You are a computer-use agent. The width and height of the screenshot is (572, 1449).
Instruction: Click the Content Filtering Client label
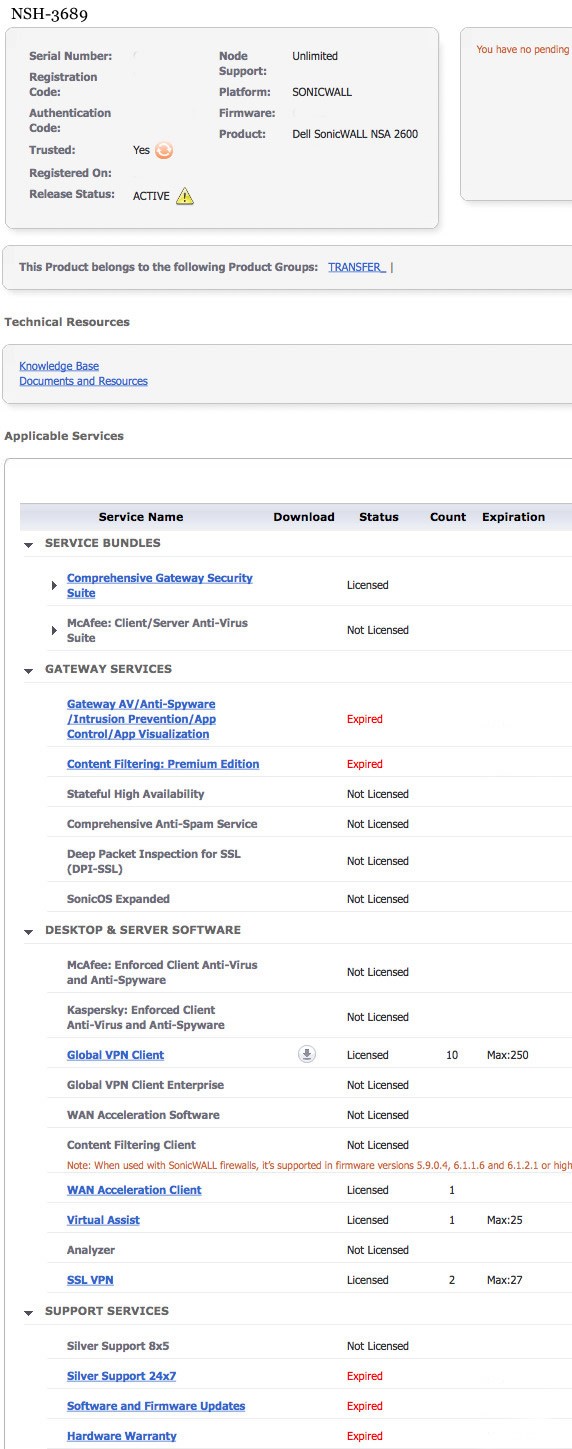(131, 1145)
